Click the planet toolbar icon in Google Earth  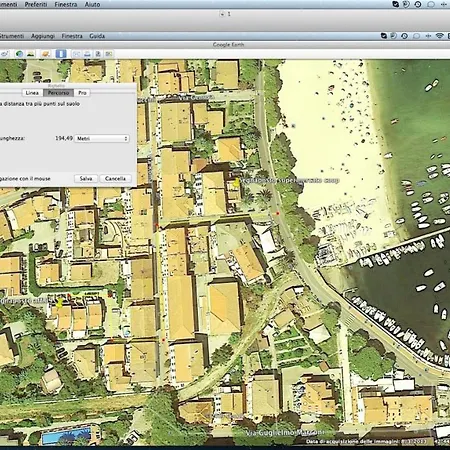click(x=19, y=54)
